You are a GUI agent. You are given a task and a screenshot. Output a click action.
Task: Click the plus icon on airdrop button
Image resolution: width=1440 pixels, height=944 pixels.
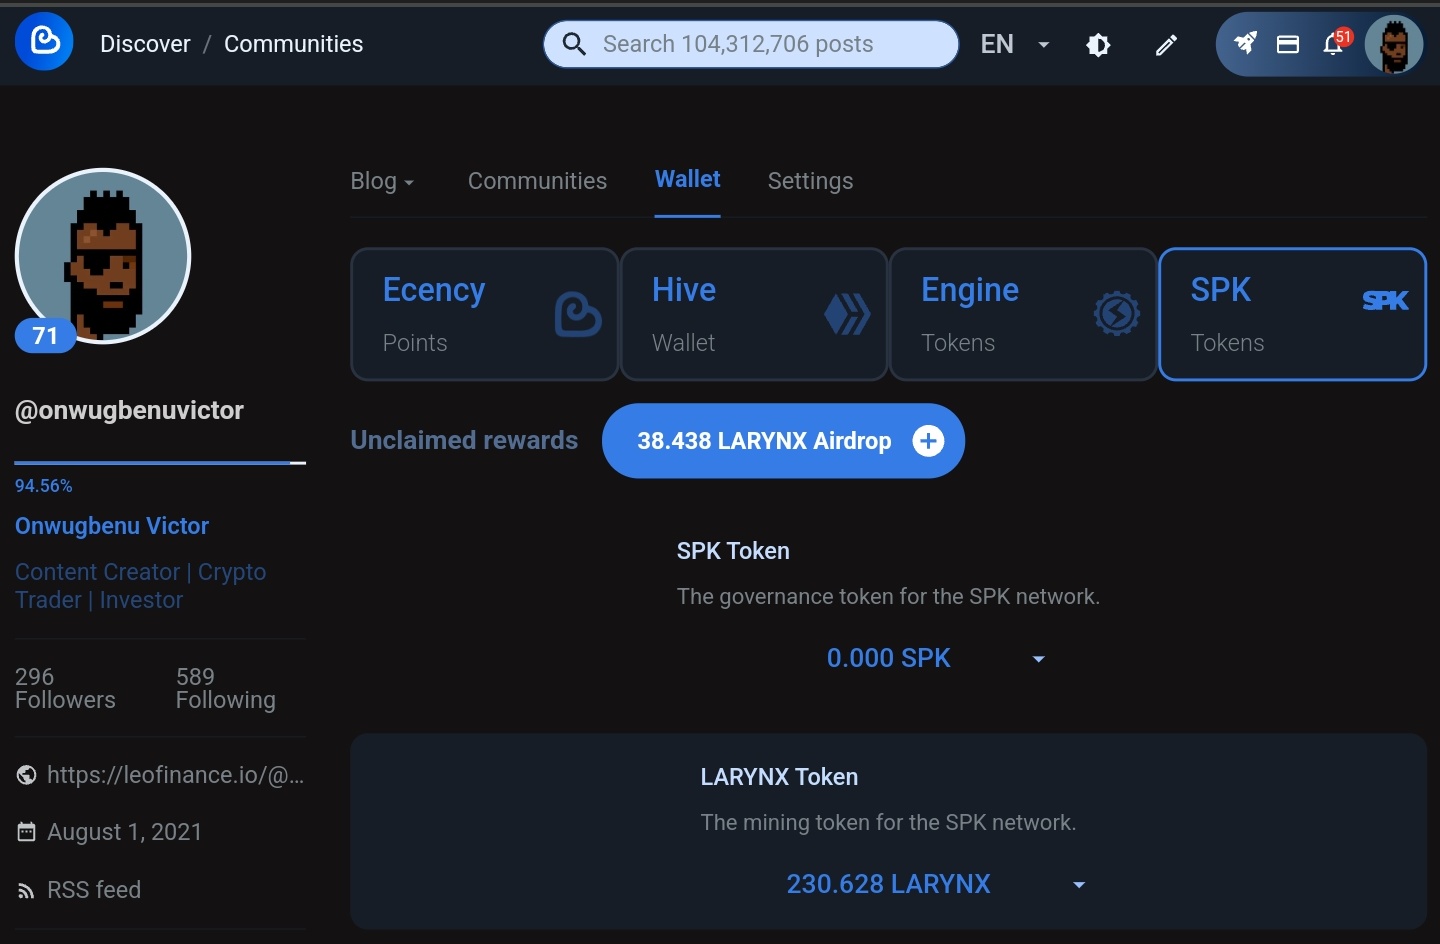(928, 441)
